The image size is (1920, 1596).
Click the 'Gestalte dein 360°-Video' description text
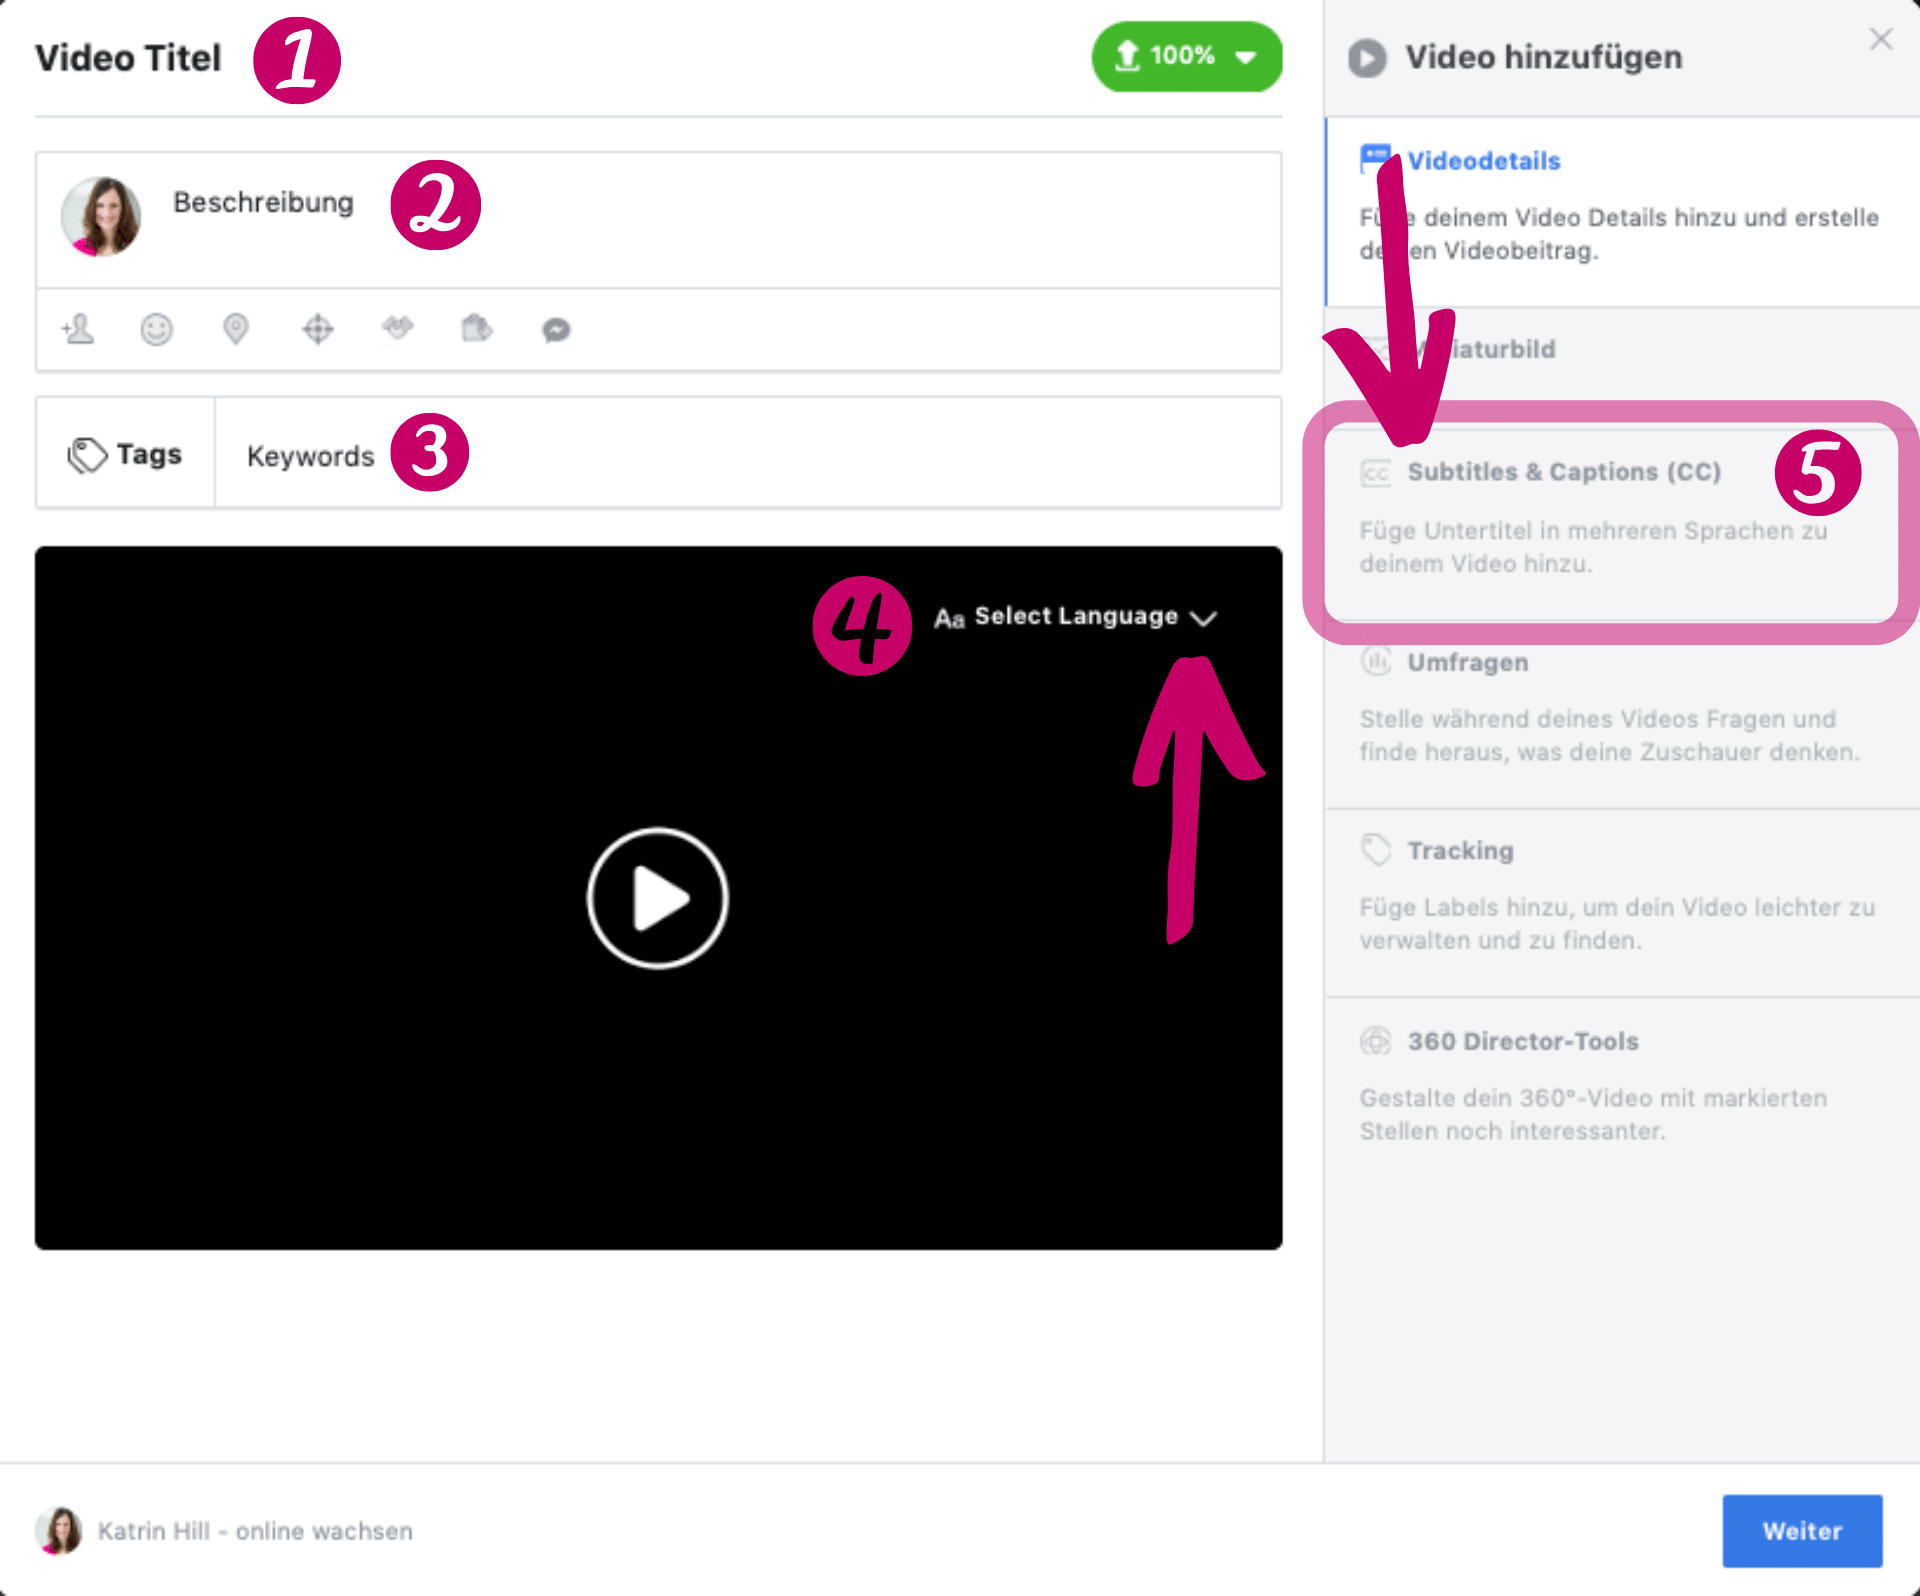click(x=1593, y=1114)
